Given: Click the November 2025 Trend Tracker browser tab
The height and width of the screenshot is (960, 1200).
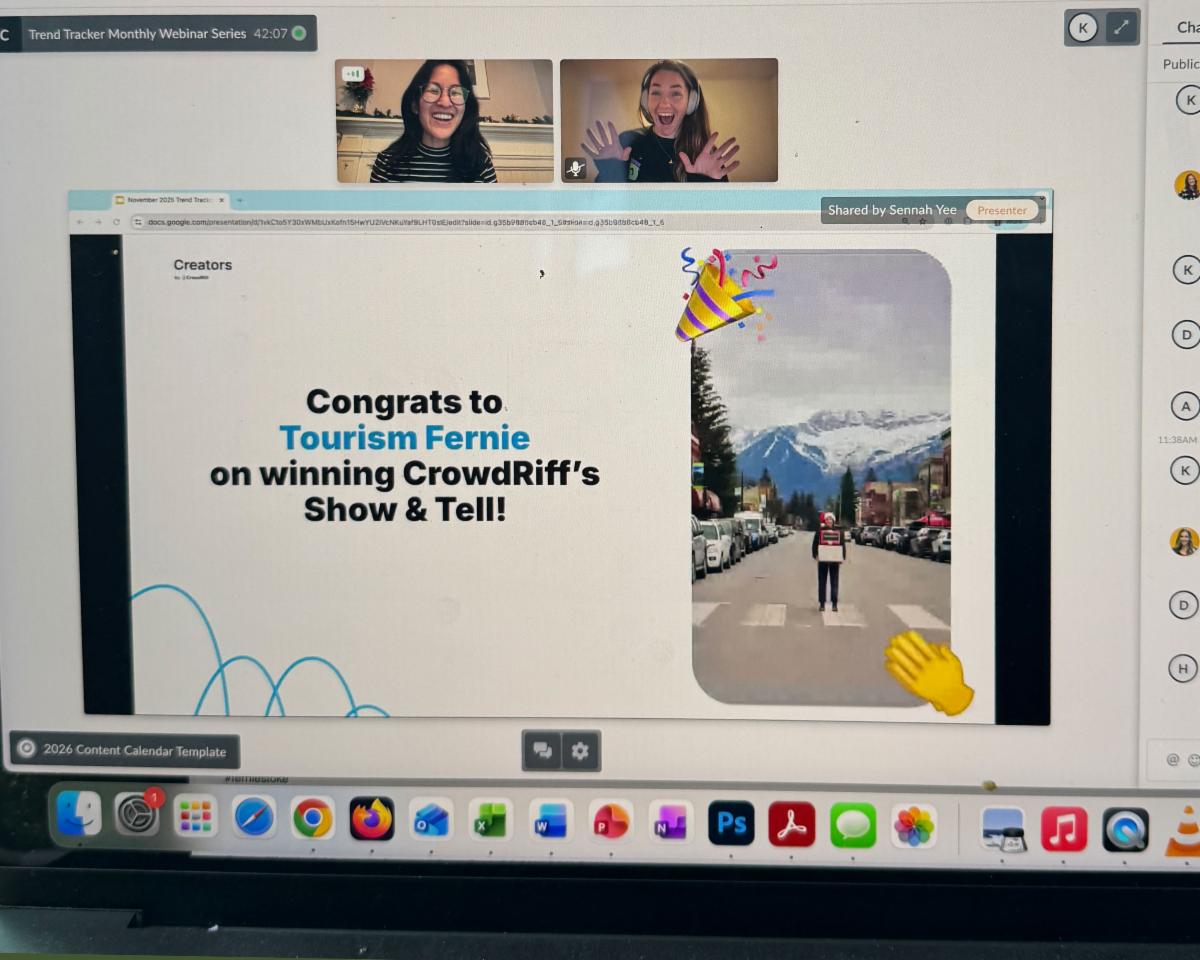Looking at the screenshot, I should [170, 200].
